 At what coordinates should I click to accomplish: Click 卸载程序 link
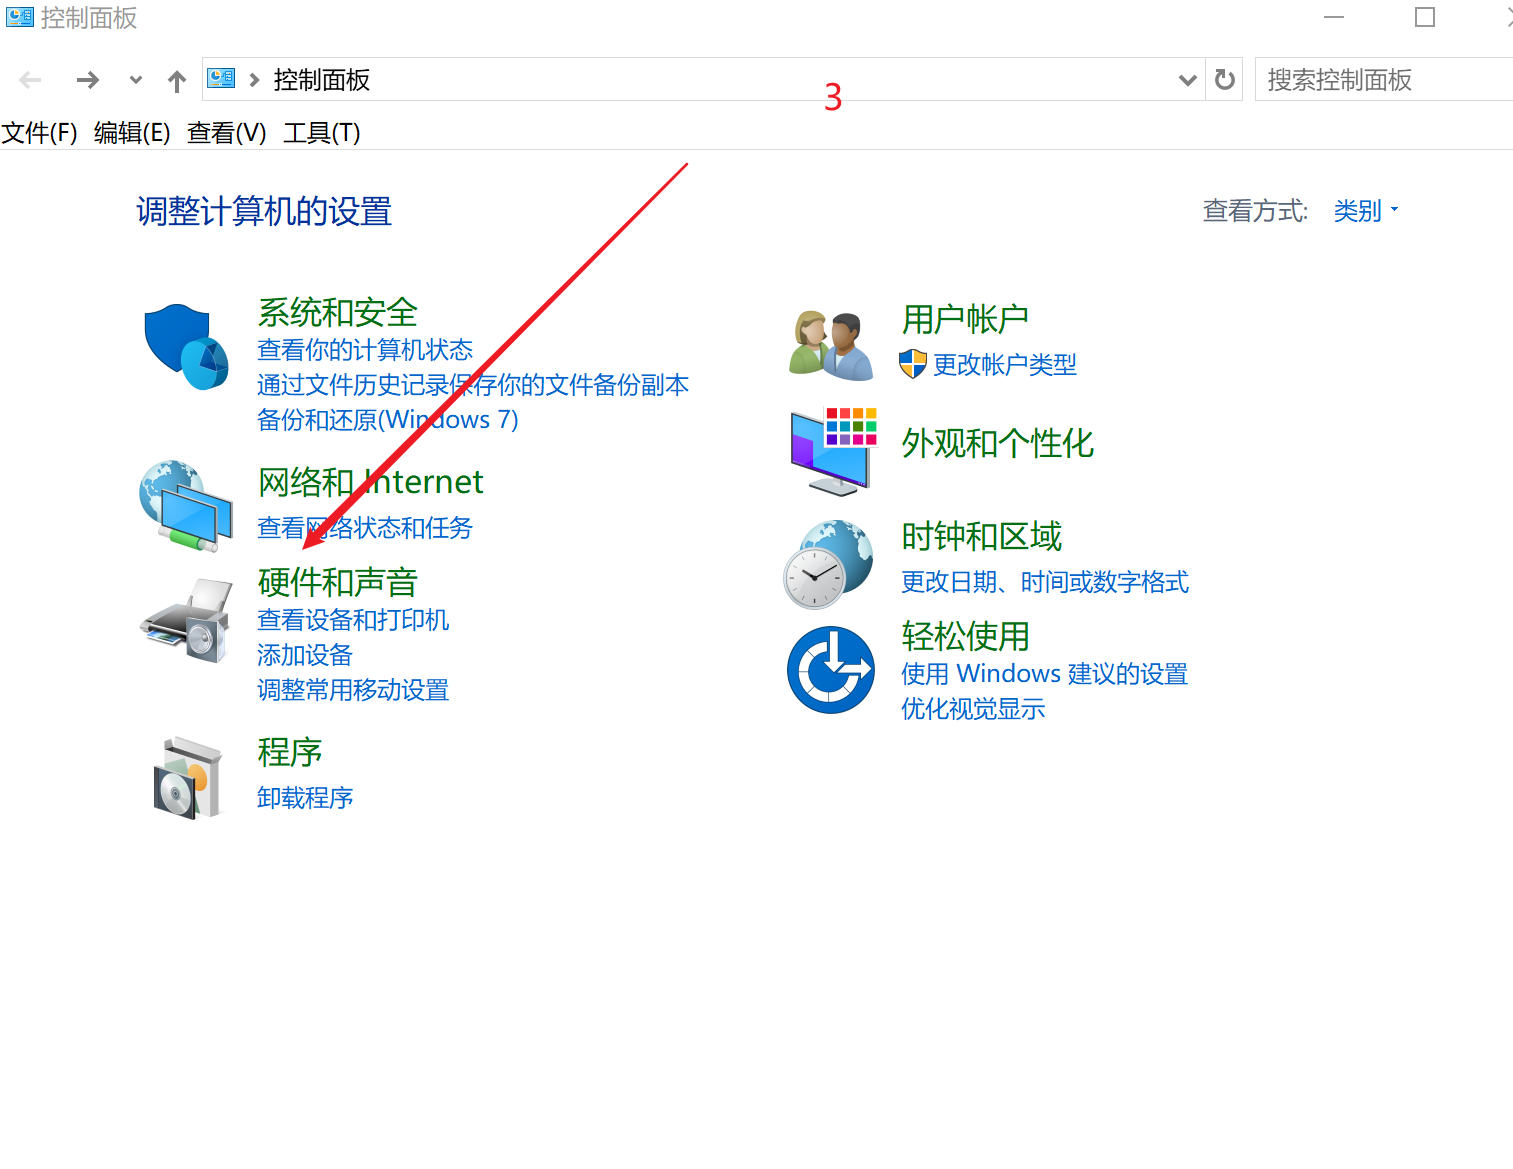(x=305, y=798)
